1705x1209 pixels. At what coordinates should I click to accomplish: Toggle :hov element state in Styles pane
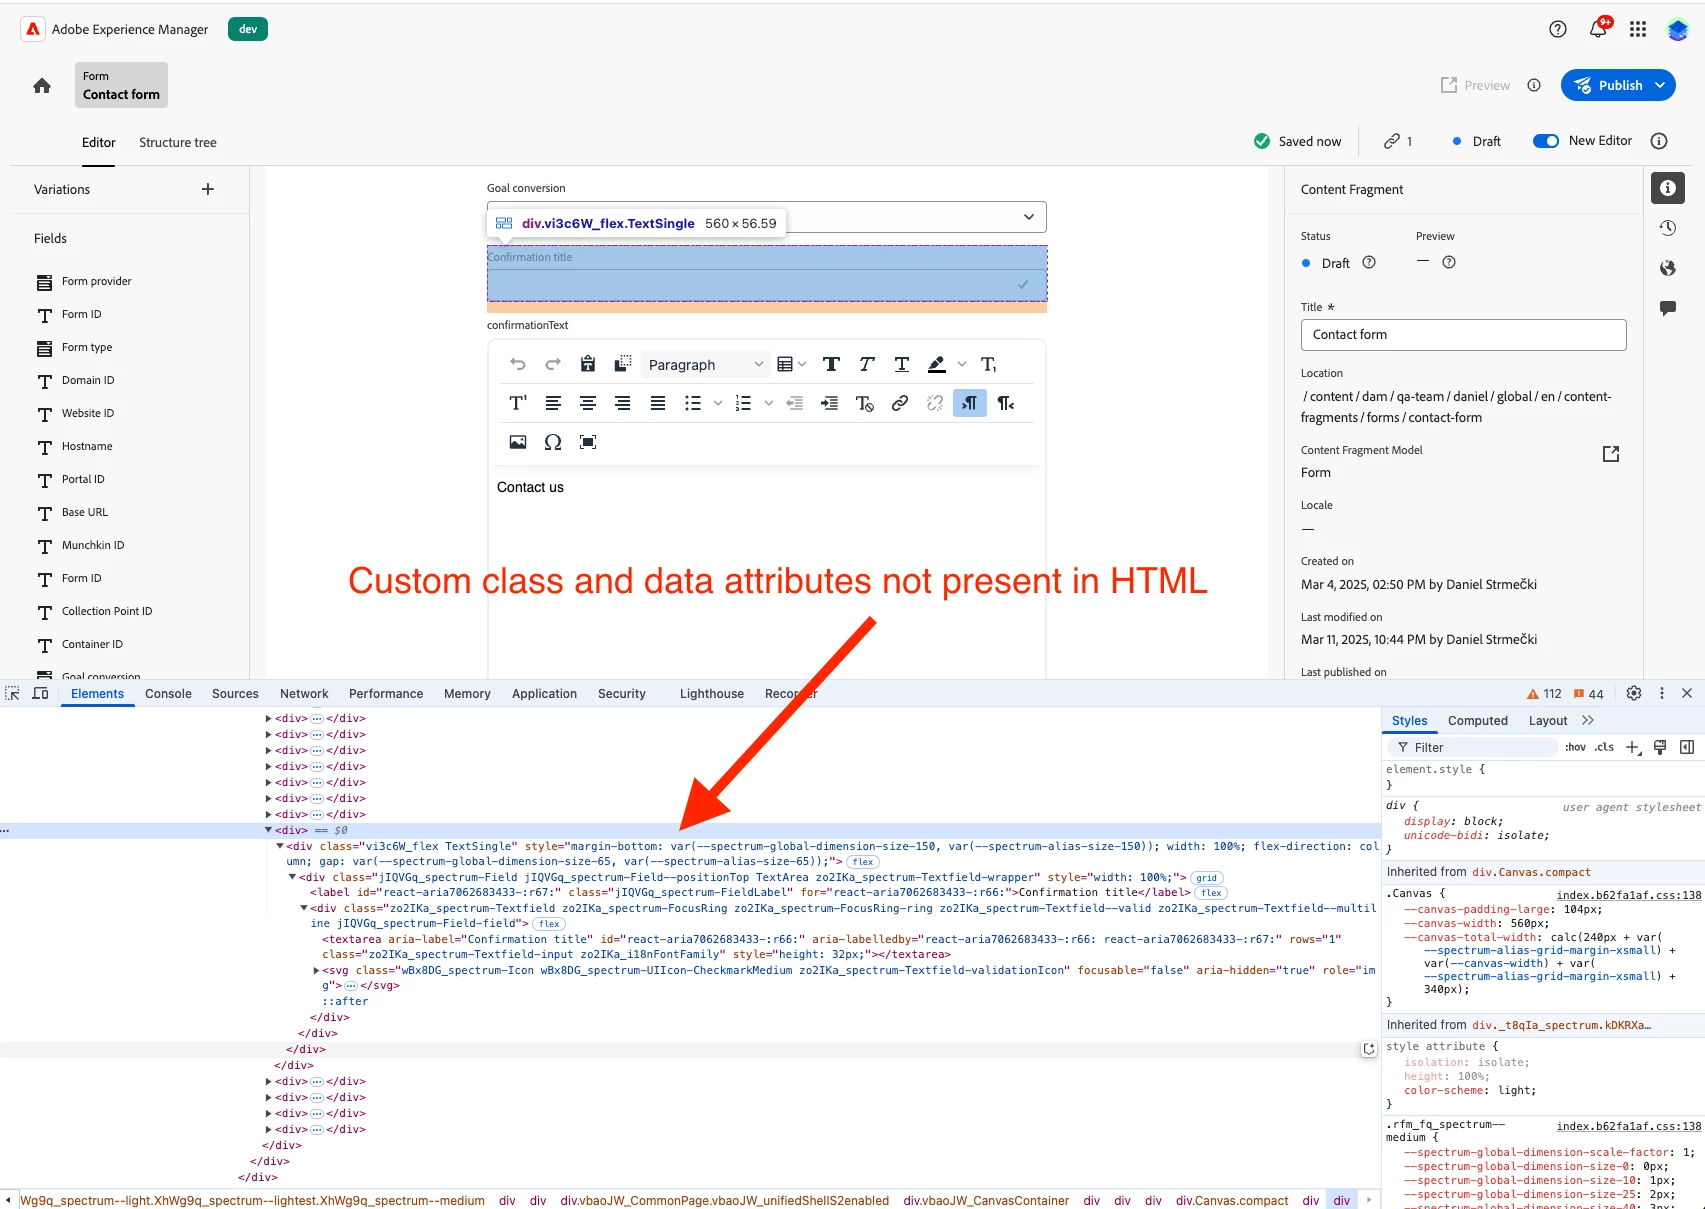click(x=1575, y=747)
